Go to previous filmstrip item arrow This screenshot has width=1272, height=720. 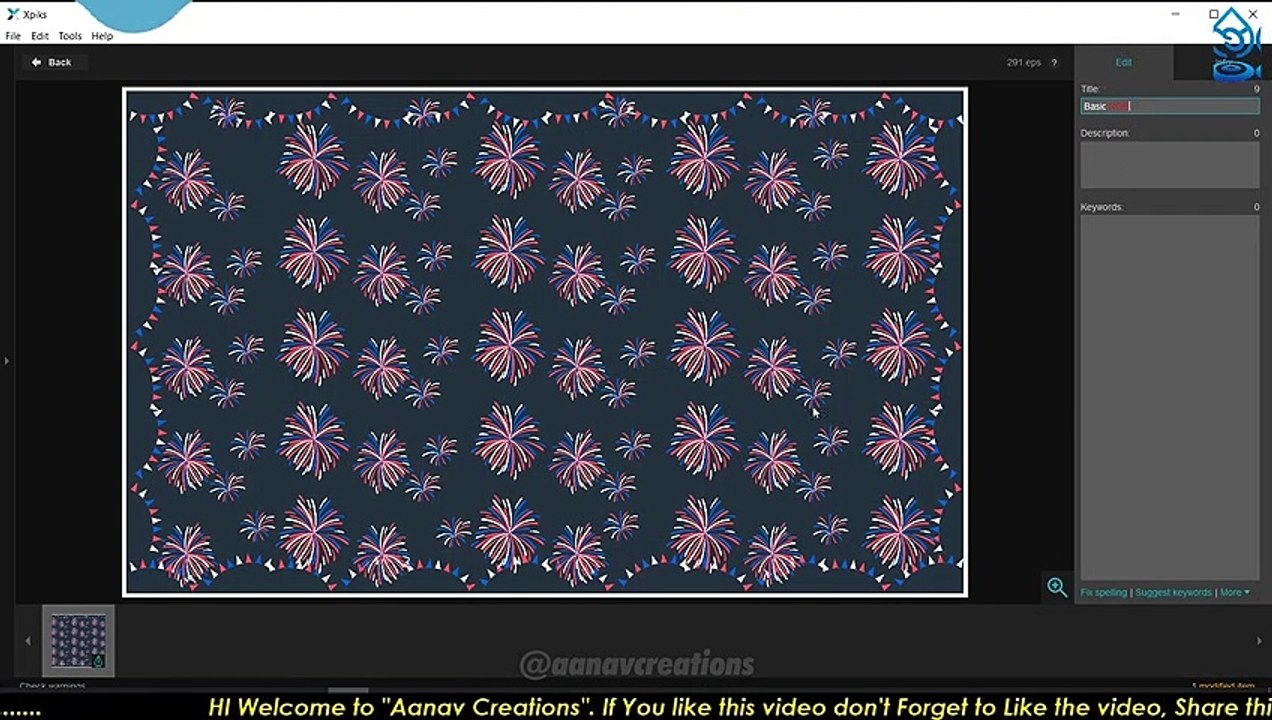[28, 641]
